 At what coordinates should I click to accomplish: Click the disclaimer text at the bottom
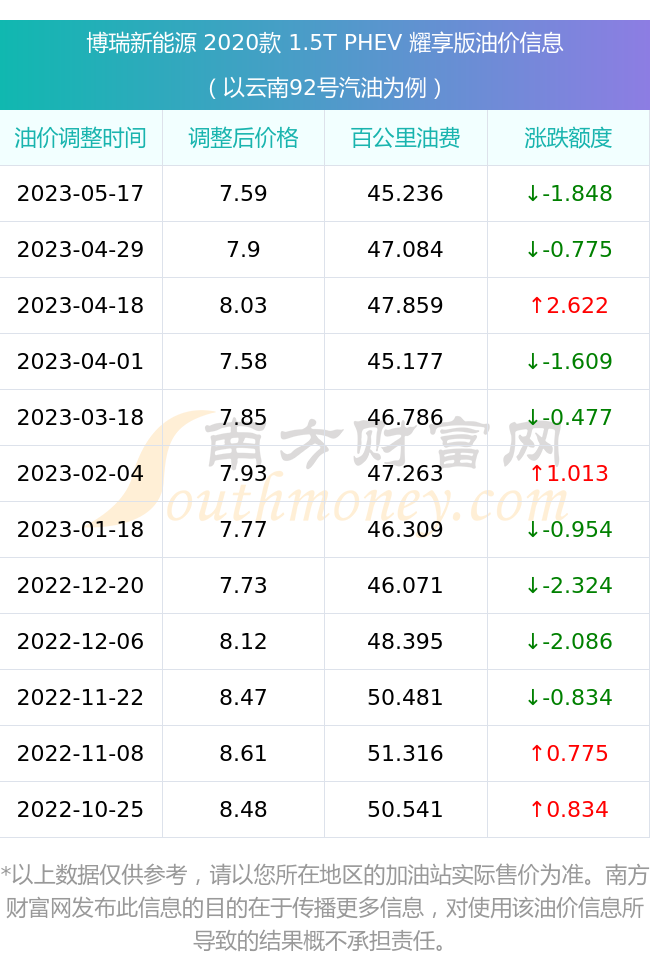coord(325,908)
